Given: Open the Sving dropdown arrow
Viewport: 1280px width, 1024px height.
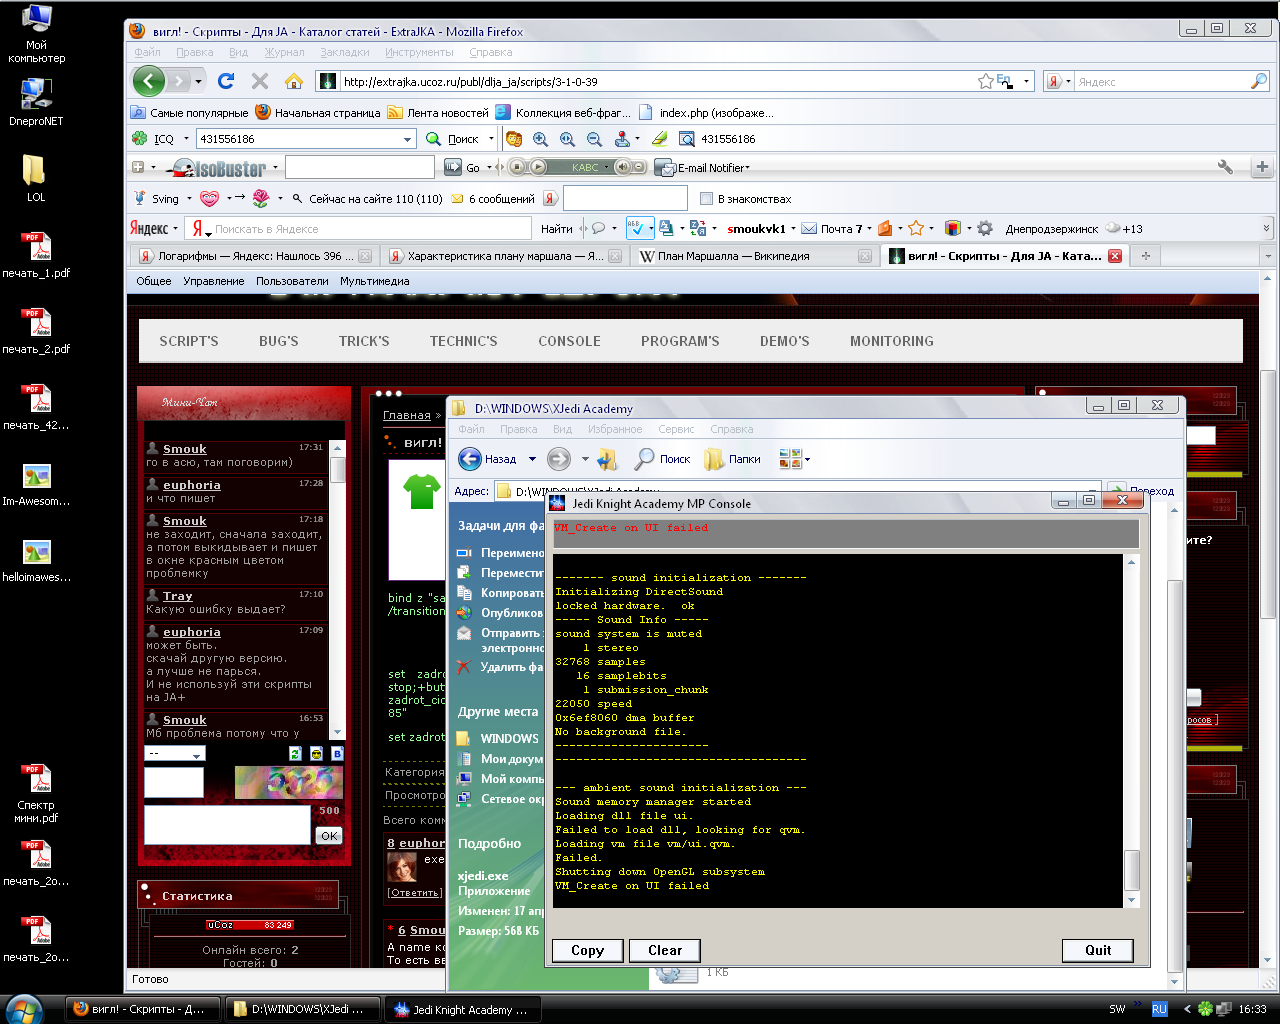Looking at the screenshot, I should (x=187, y=199).
